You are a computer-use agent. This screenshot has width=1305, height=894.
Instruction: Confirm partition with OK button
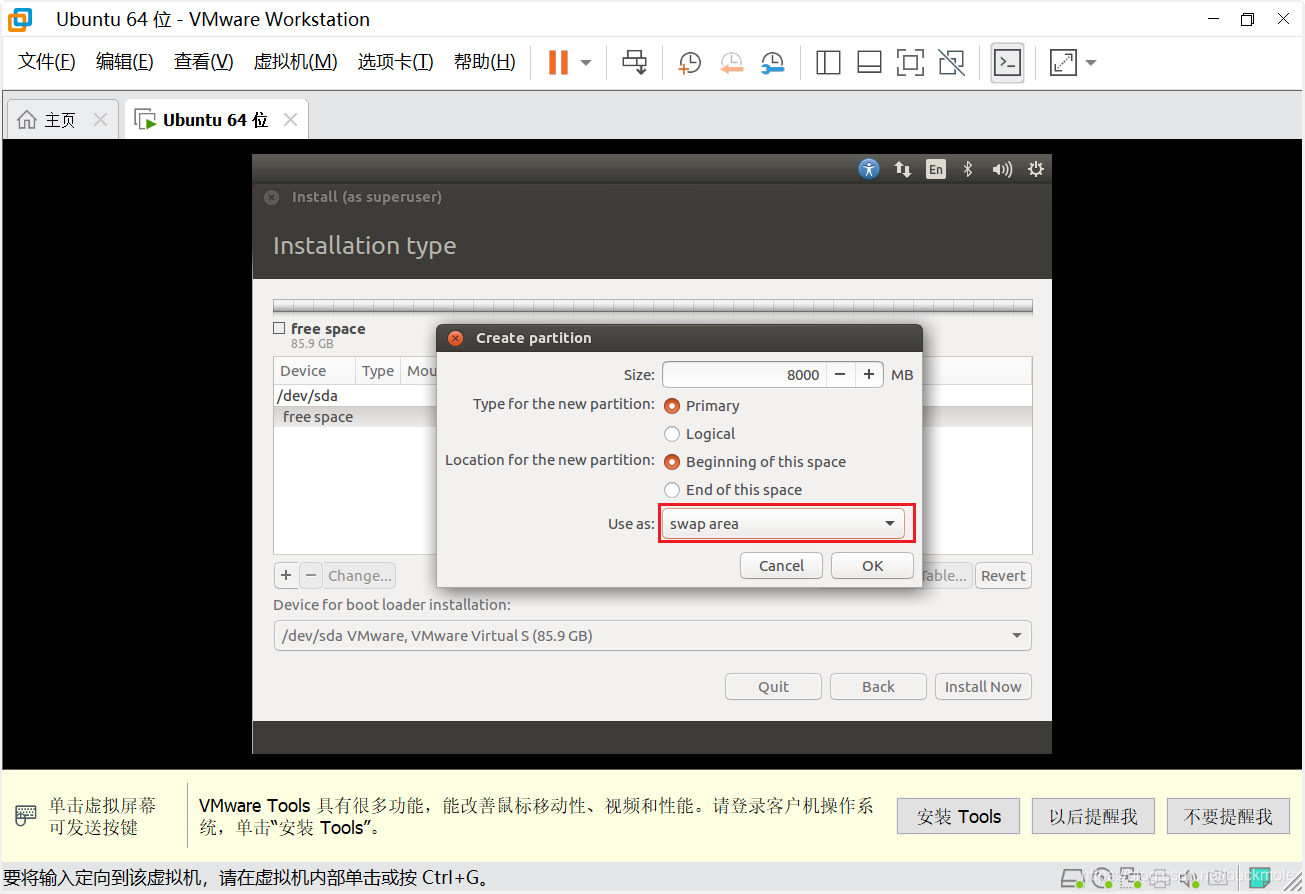[872, 566]
